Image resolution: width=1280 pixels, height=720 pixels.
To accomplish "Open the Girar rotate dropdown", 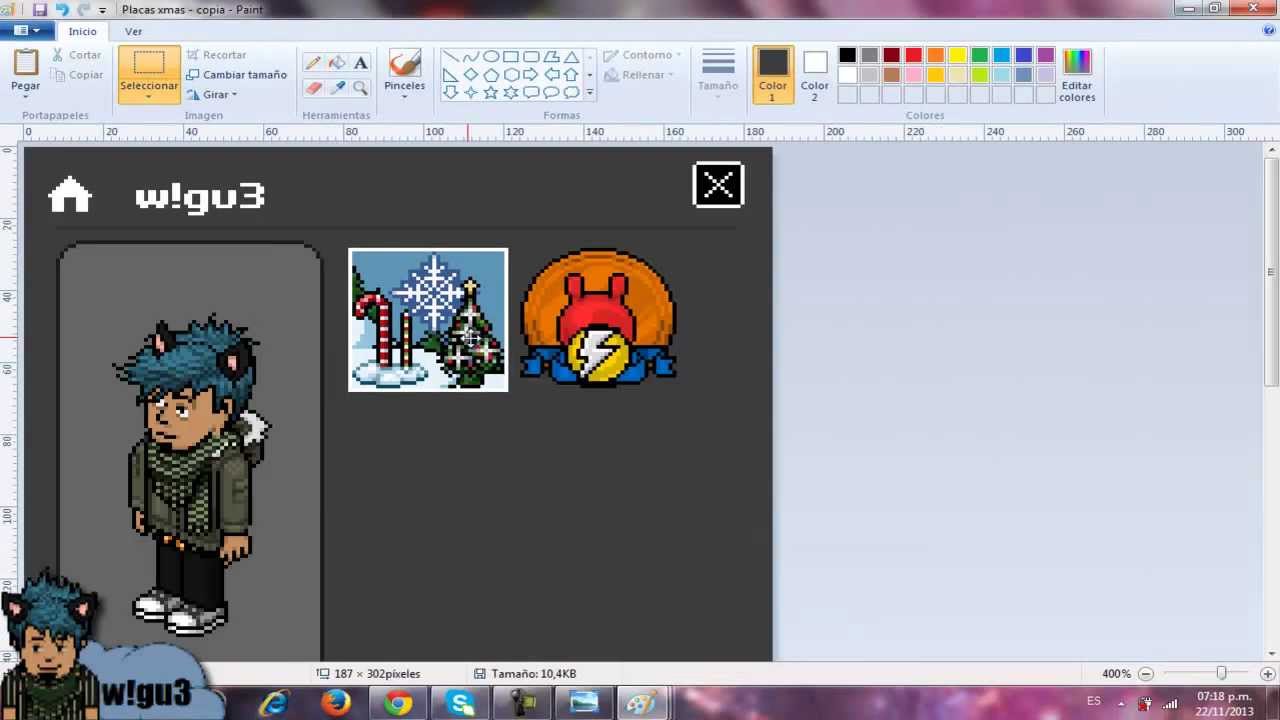I will point(212,94).
